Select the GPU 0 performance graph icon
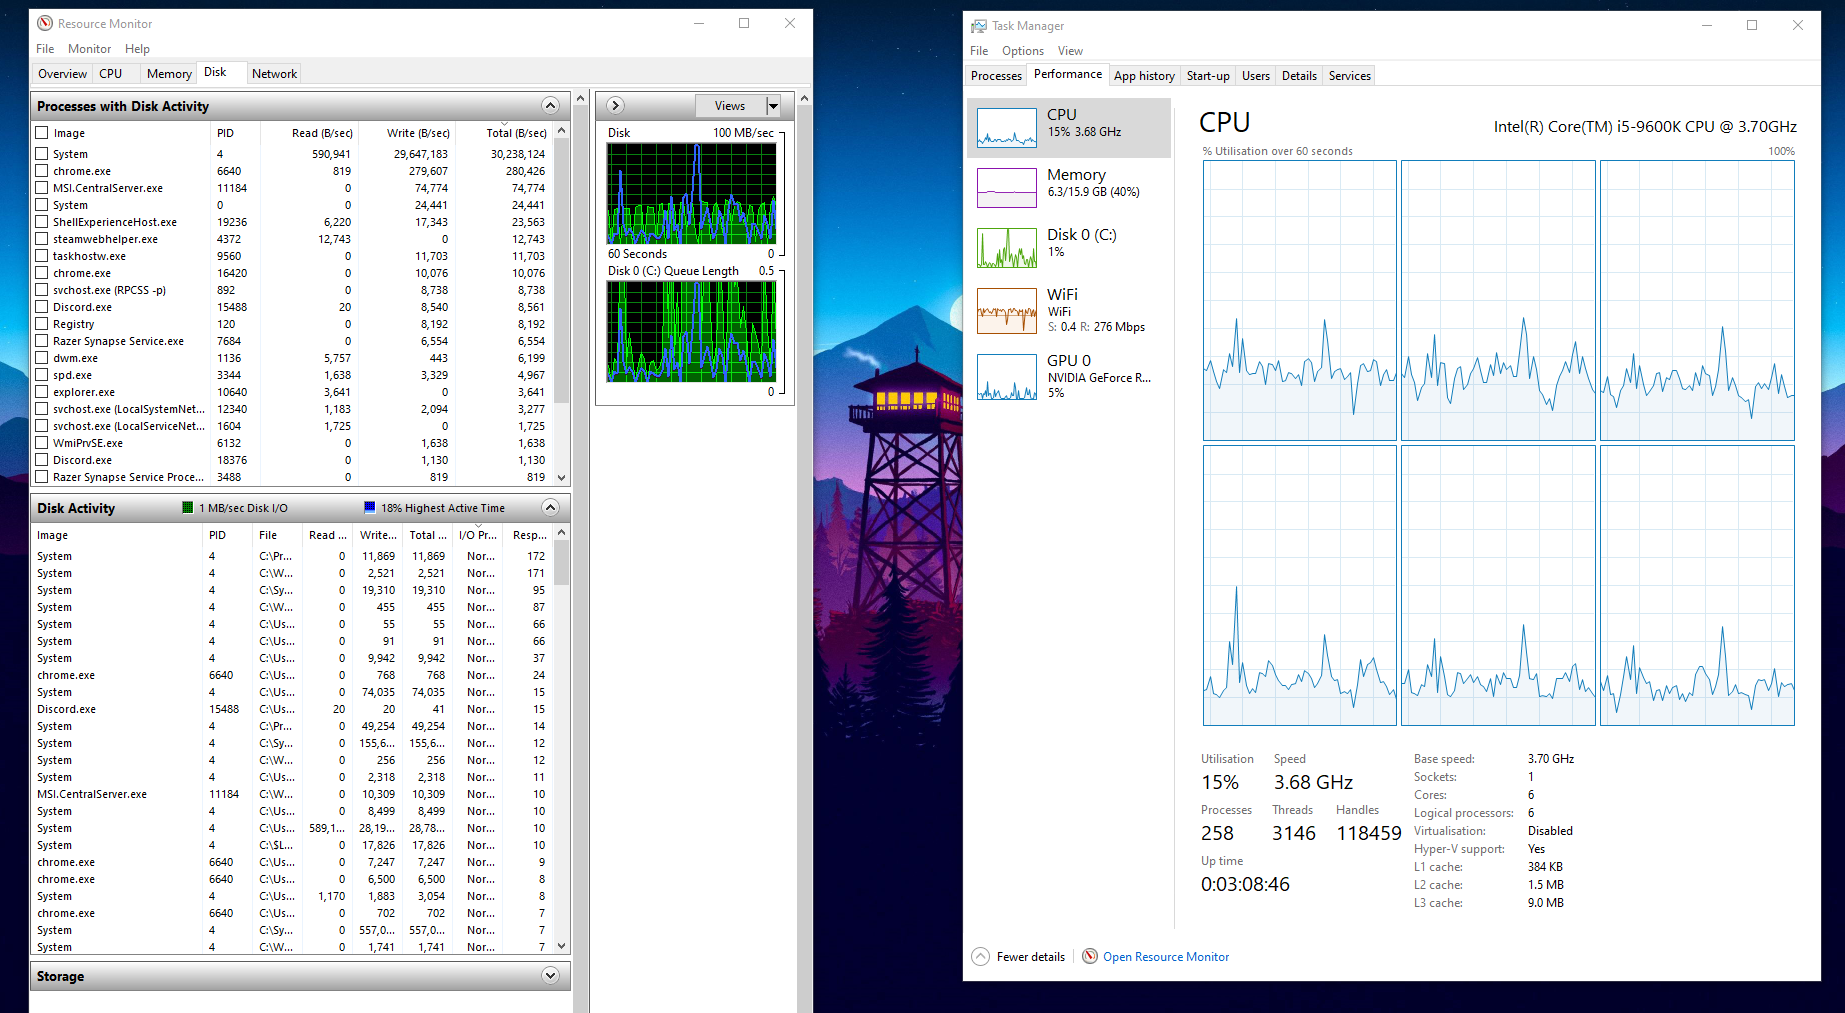Viewport: 1845px width, 1013px height. 1007,377
